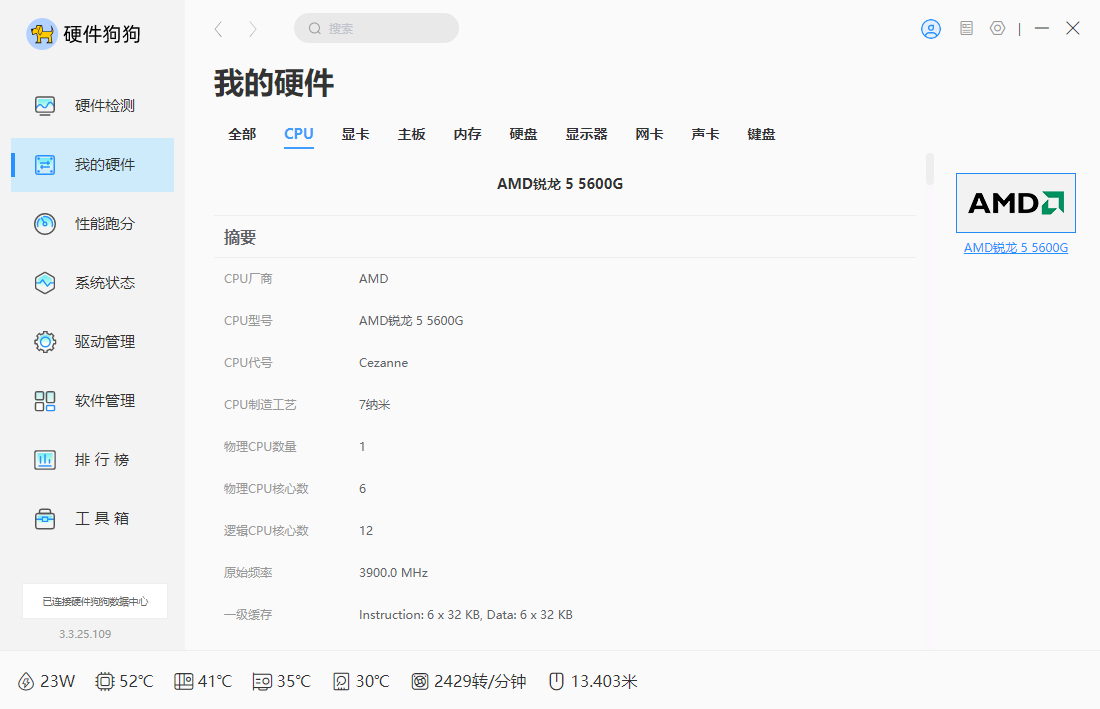Switch to the 显示器 tab
Screen dimensions: 1100x709
click(x=586, y=134)
